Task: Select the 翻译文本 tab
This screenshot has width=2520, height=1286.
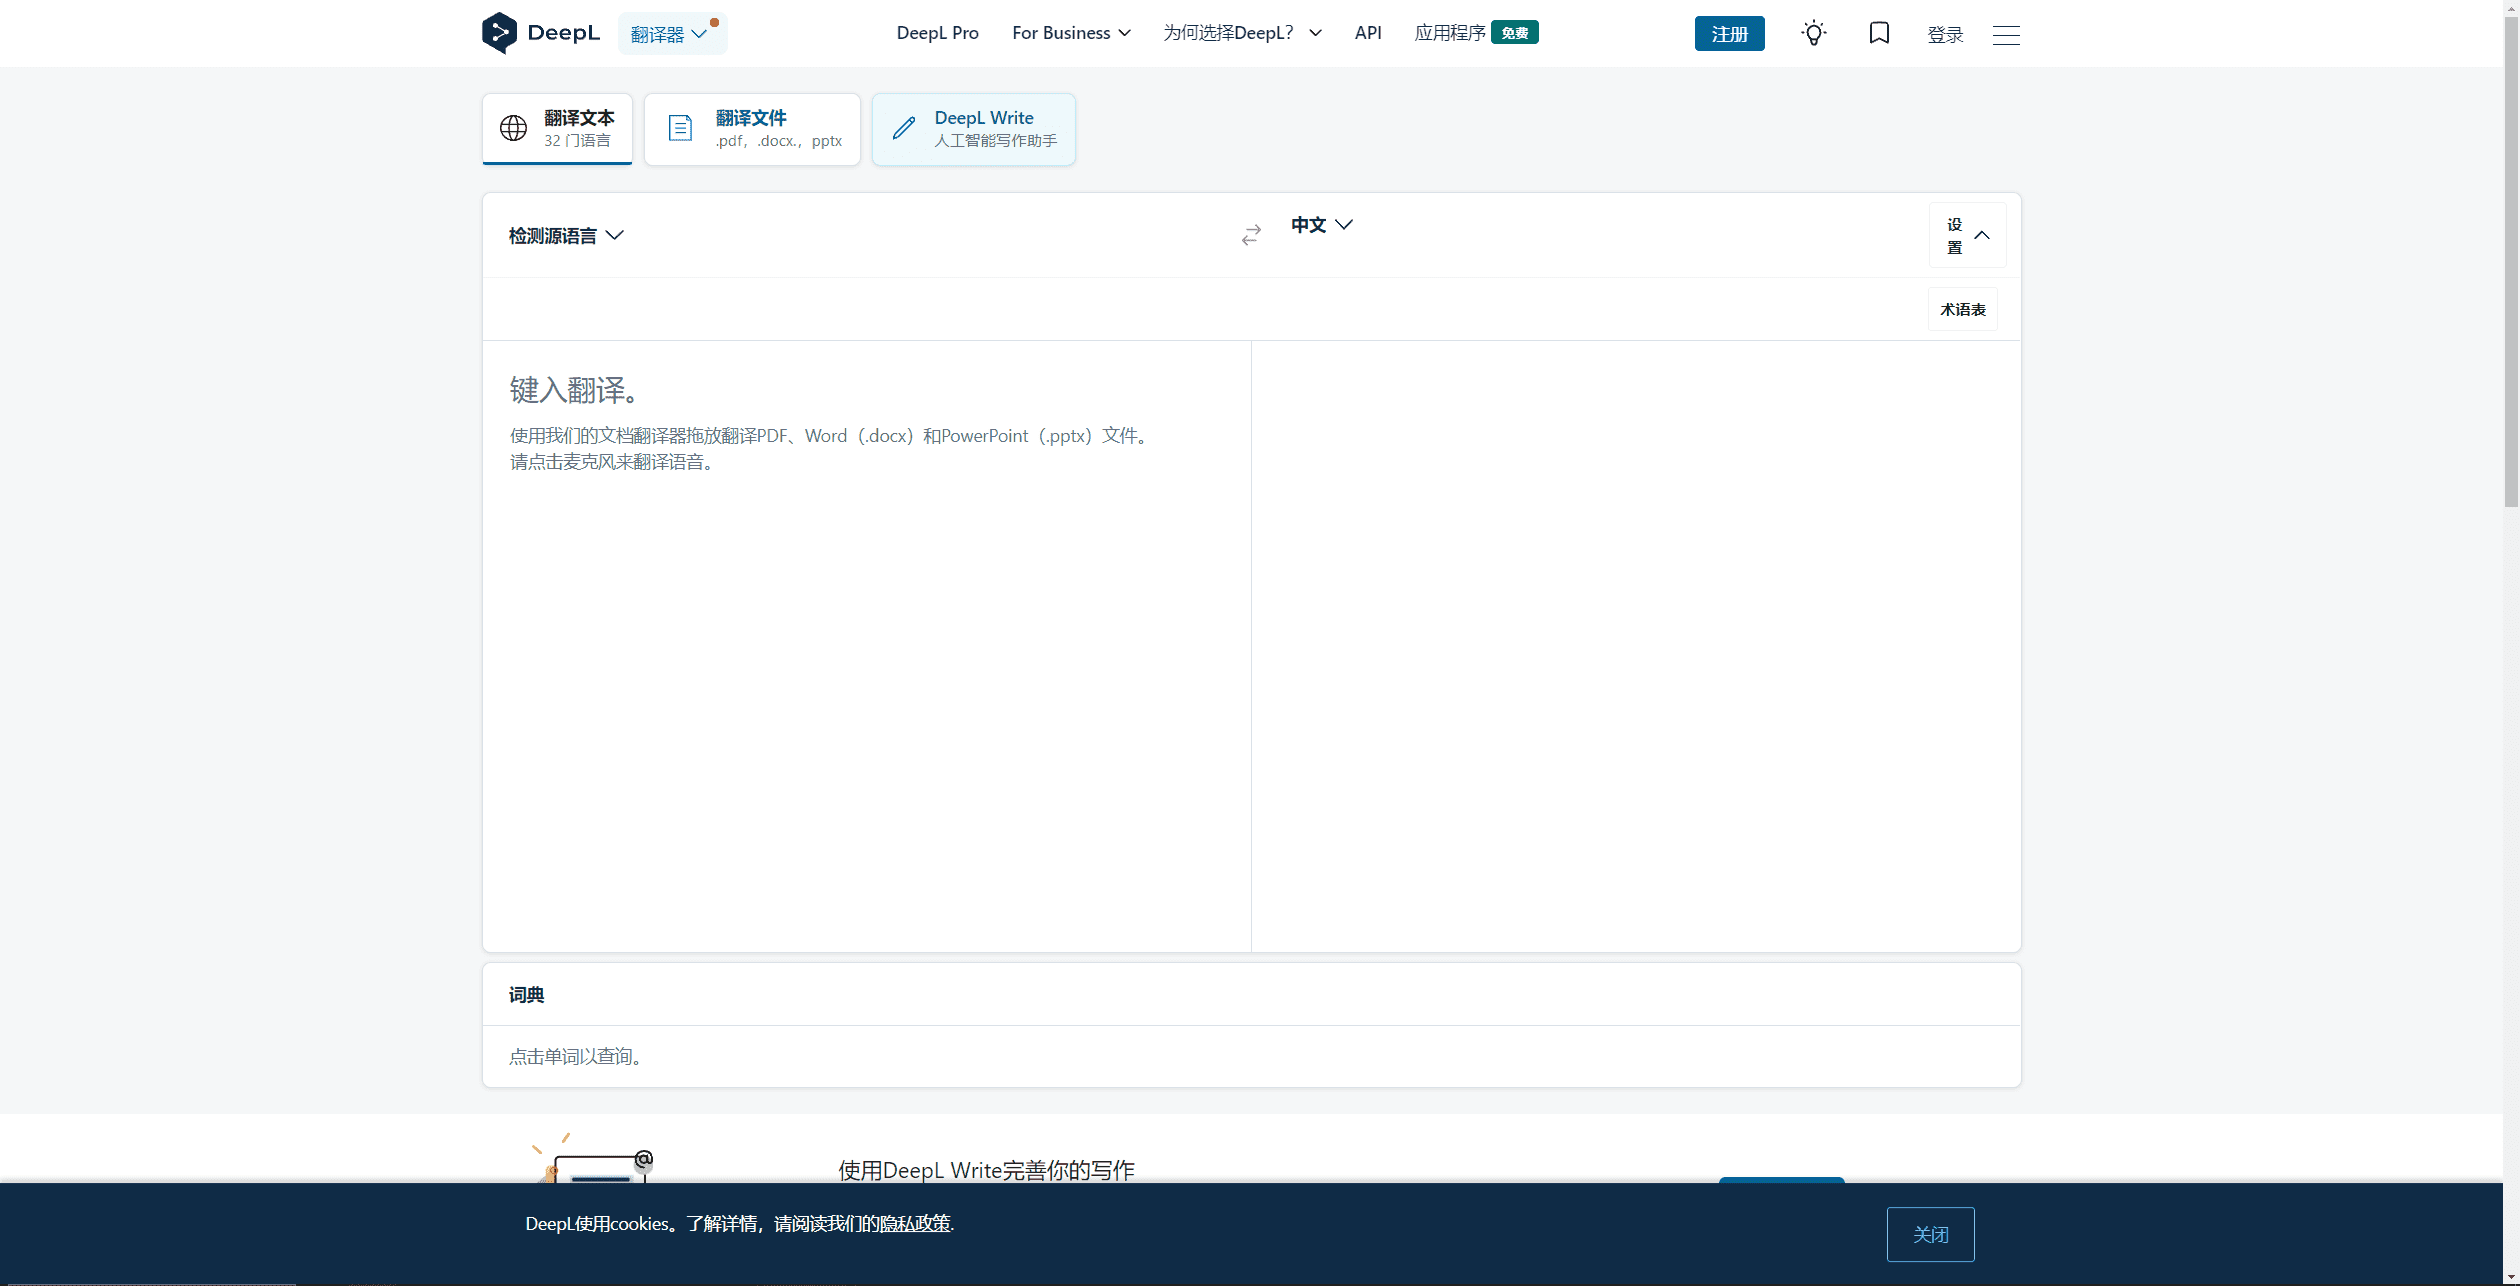Action: click(557, 129)
